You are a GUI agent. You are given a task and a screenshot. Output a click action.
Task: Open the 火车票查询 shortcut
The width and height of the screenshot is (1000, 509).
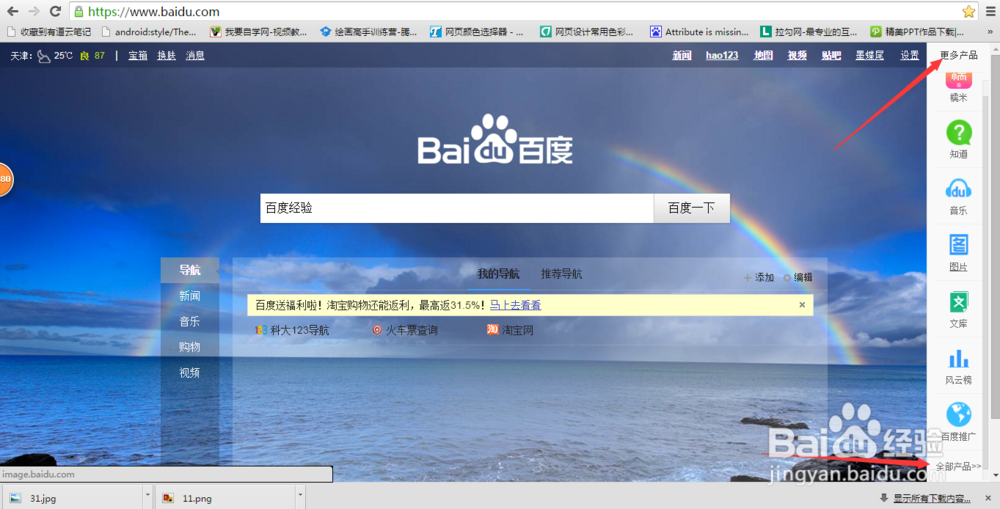pos(405,330)
